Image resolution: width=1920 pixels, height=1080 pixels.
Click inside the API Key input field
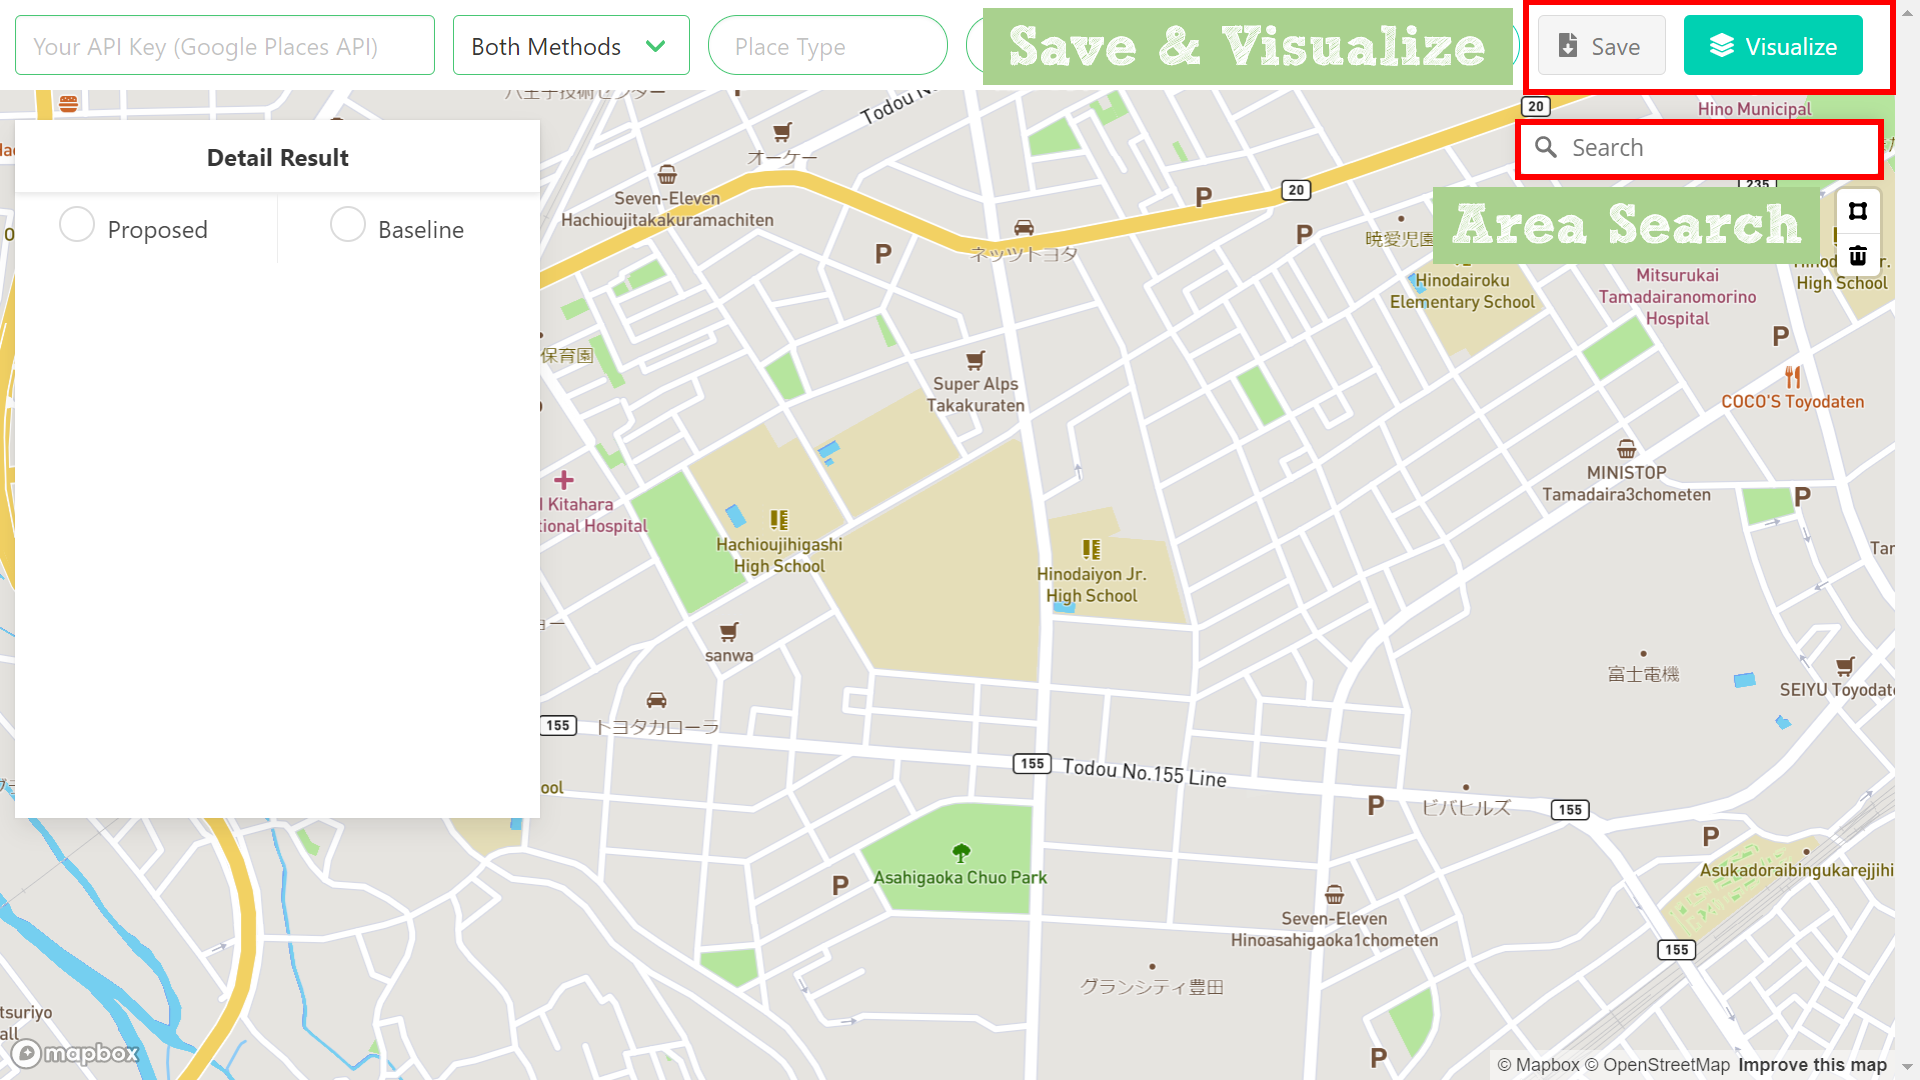224,45
